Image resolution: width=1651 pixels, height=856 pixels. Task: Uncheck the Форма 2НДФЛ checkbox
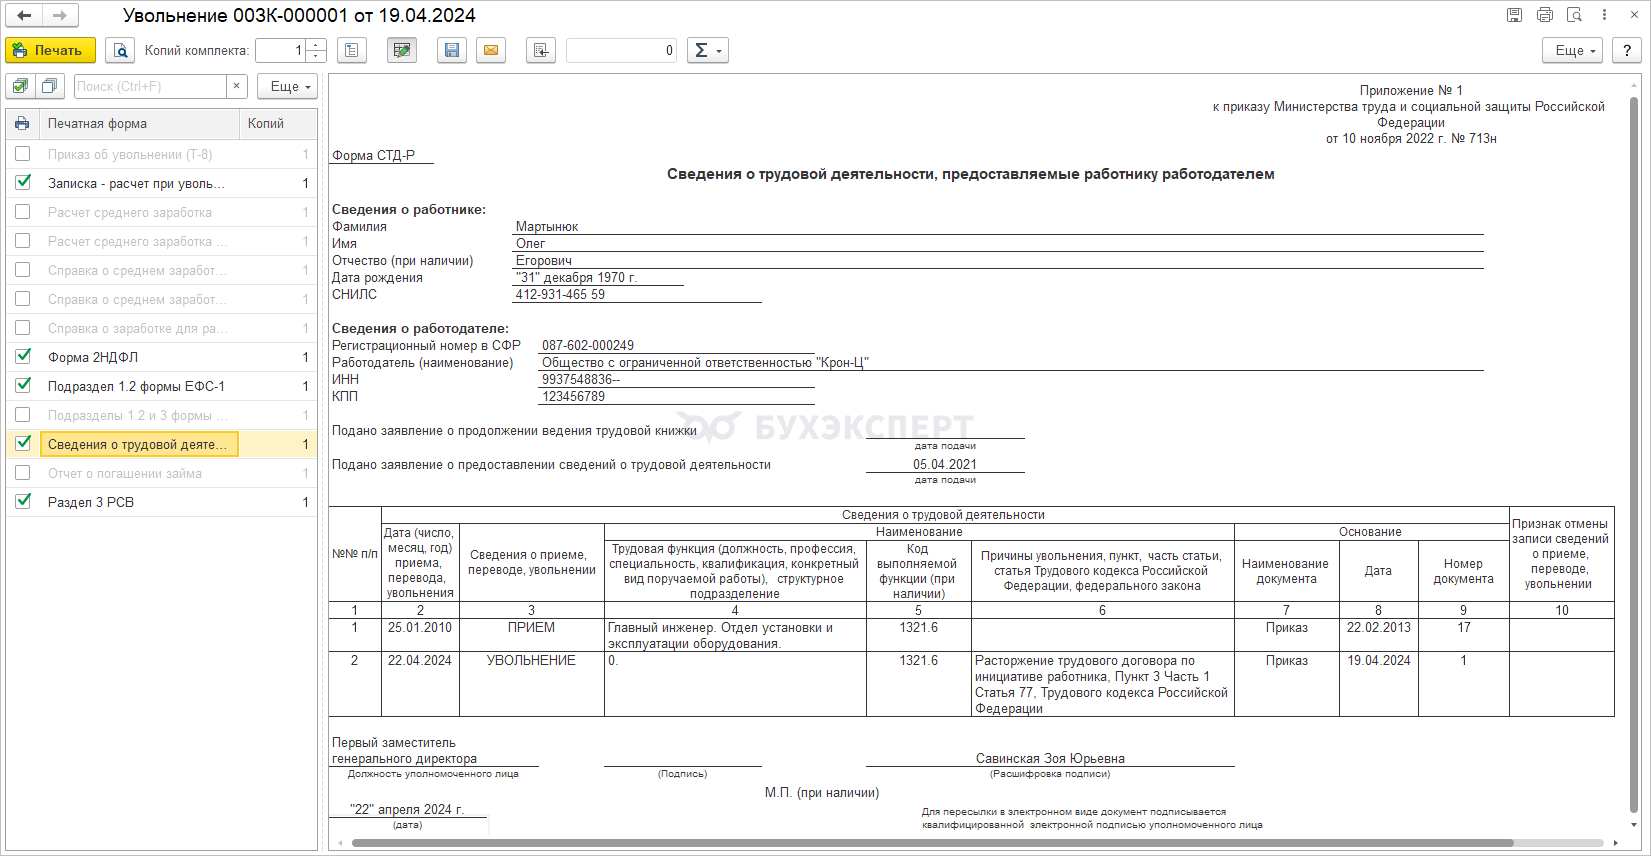pos(23,357)
